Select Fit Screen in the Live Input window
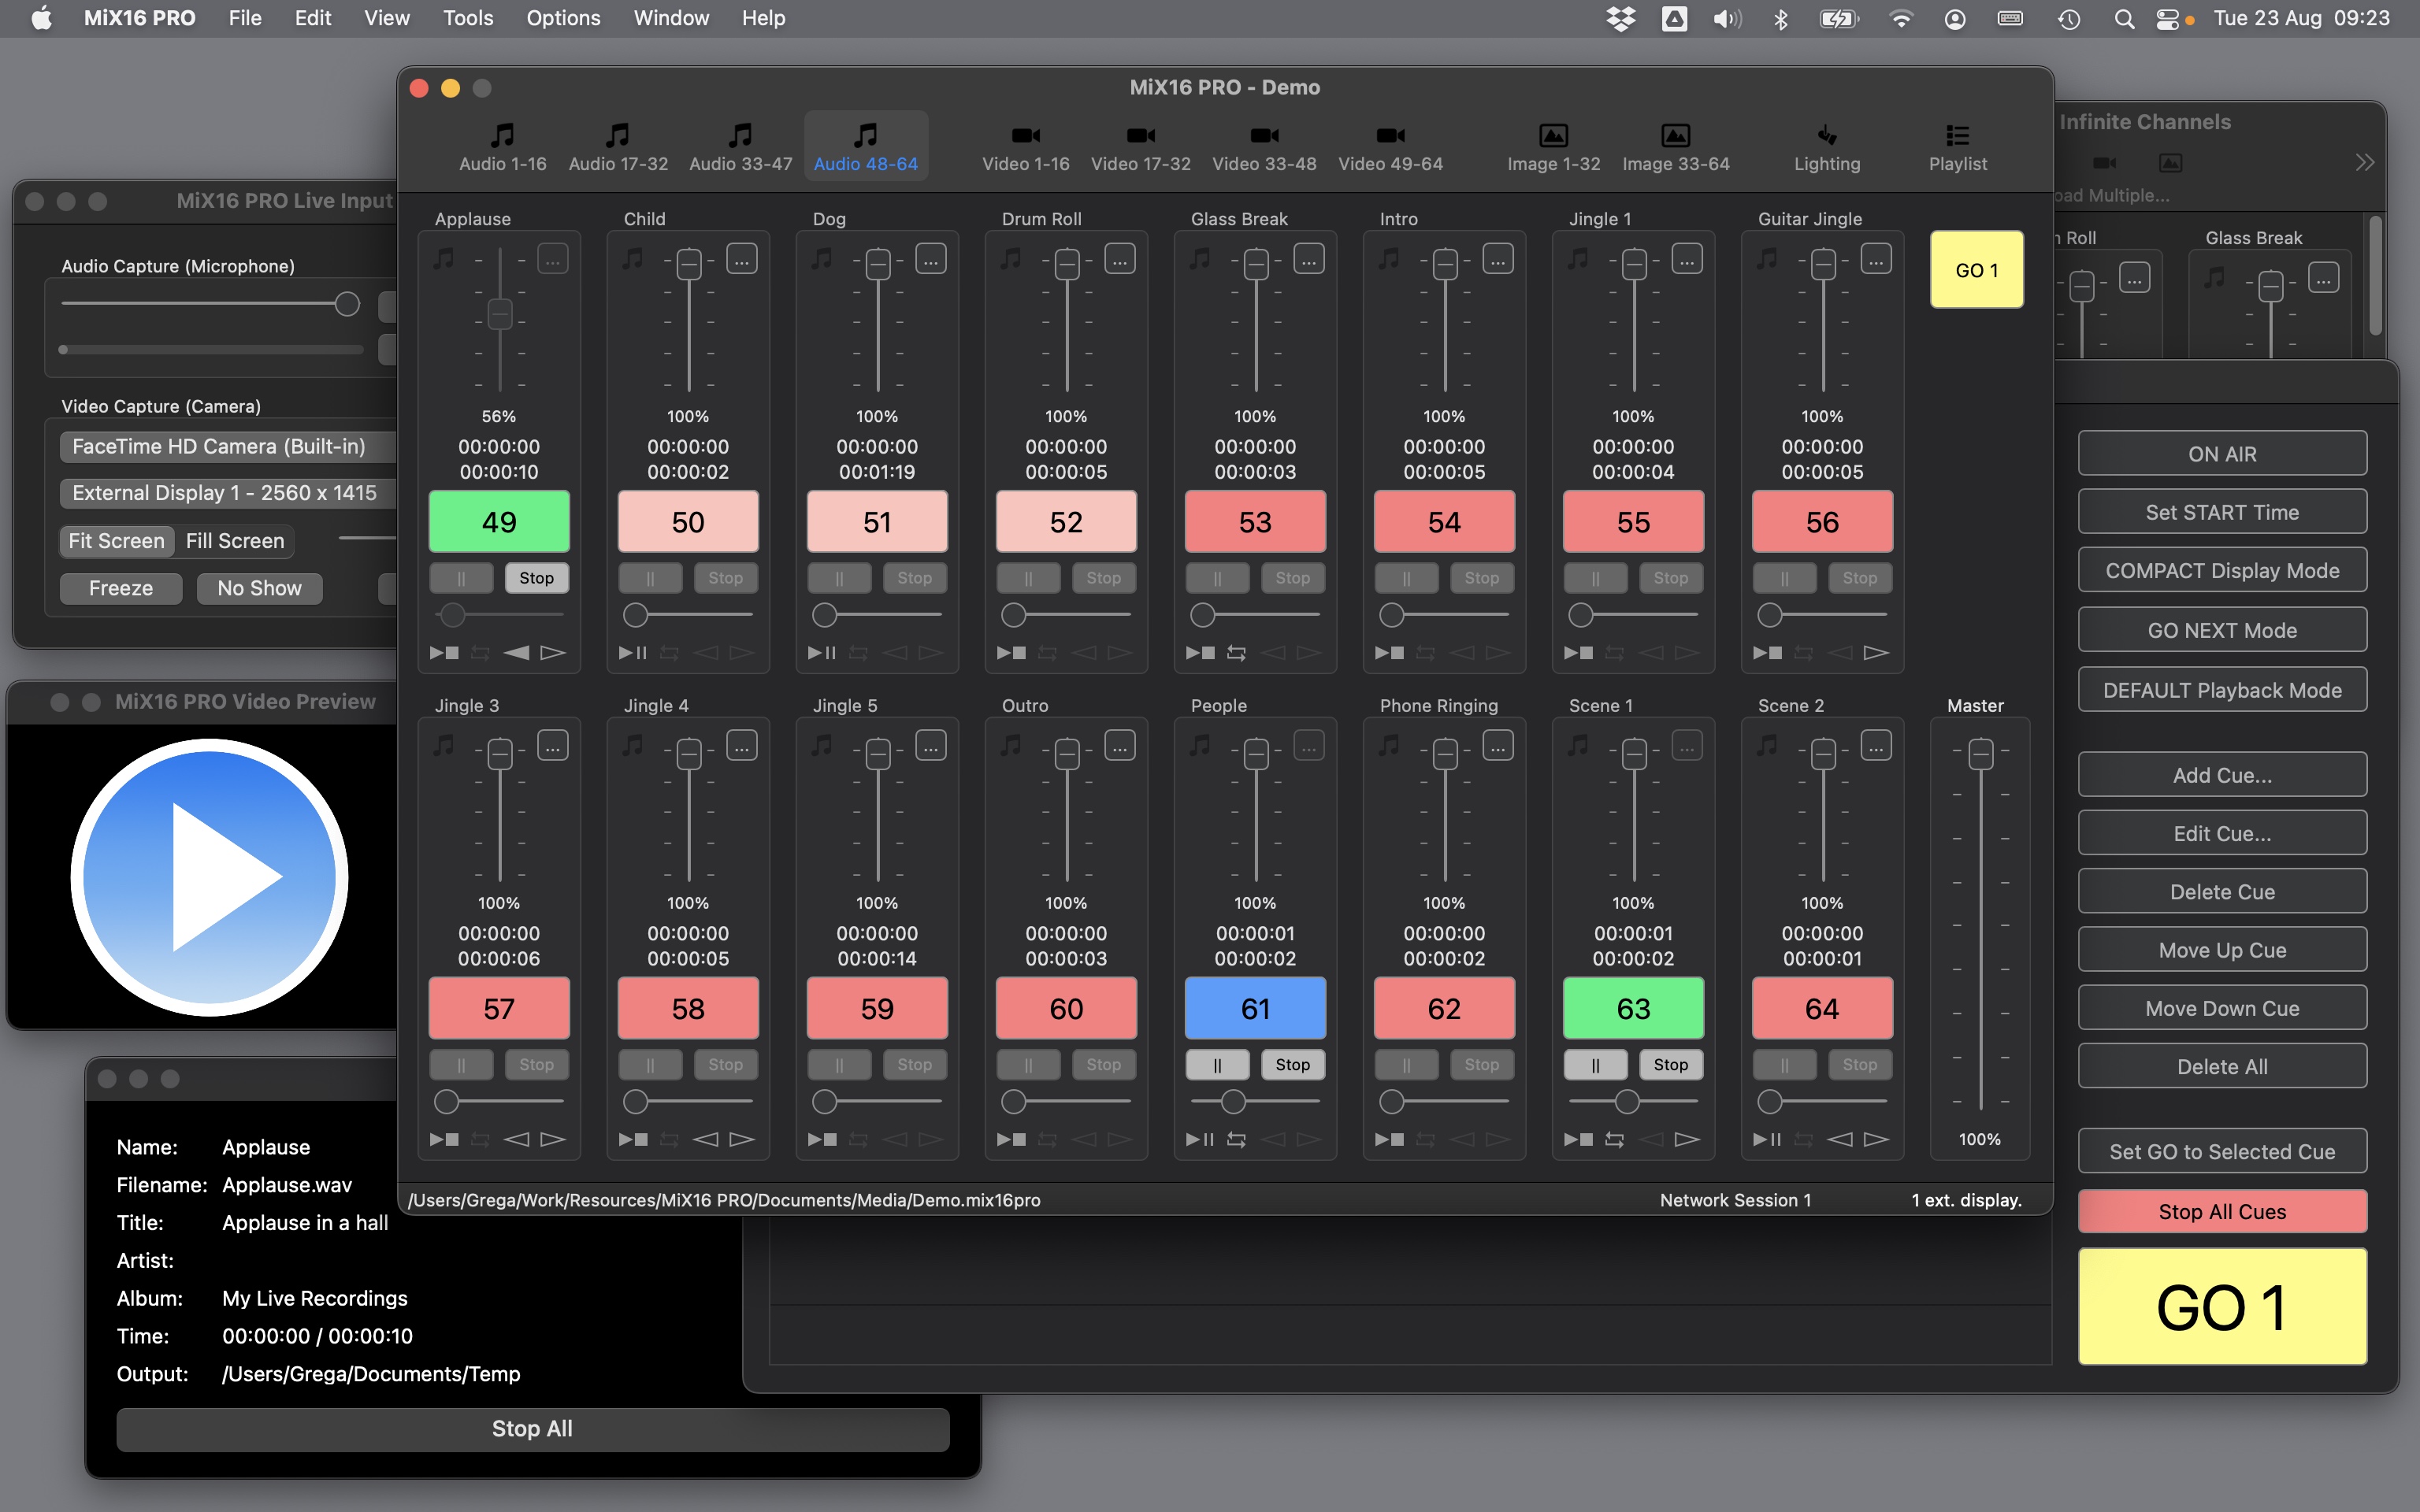 [x=116, y=541]
